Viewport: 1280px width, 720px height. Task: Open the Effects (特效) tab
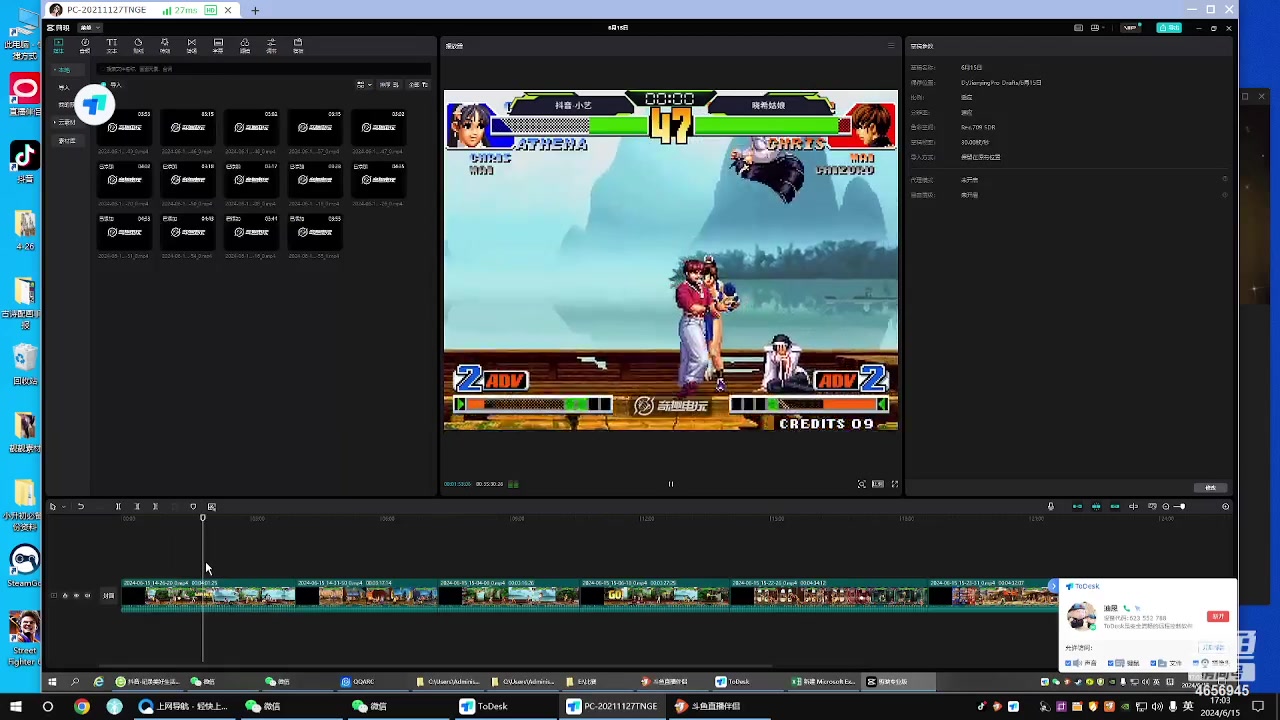[165, 45]
